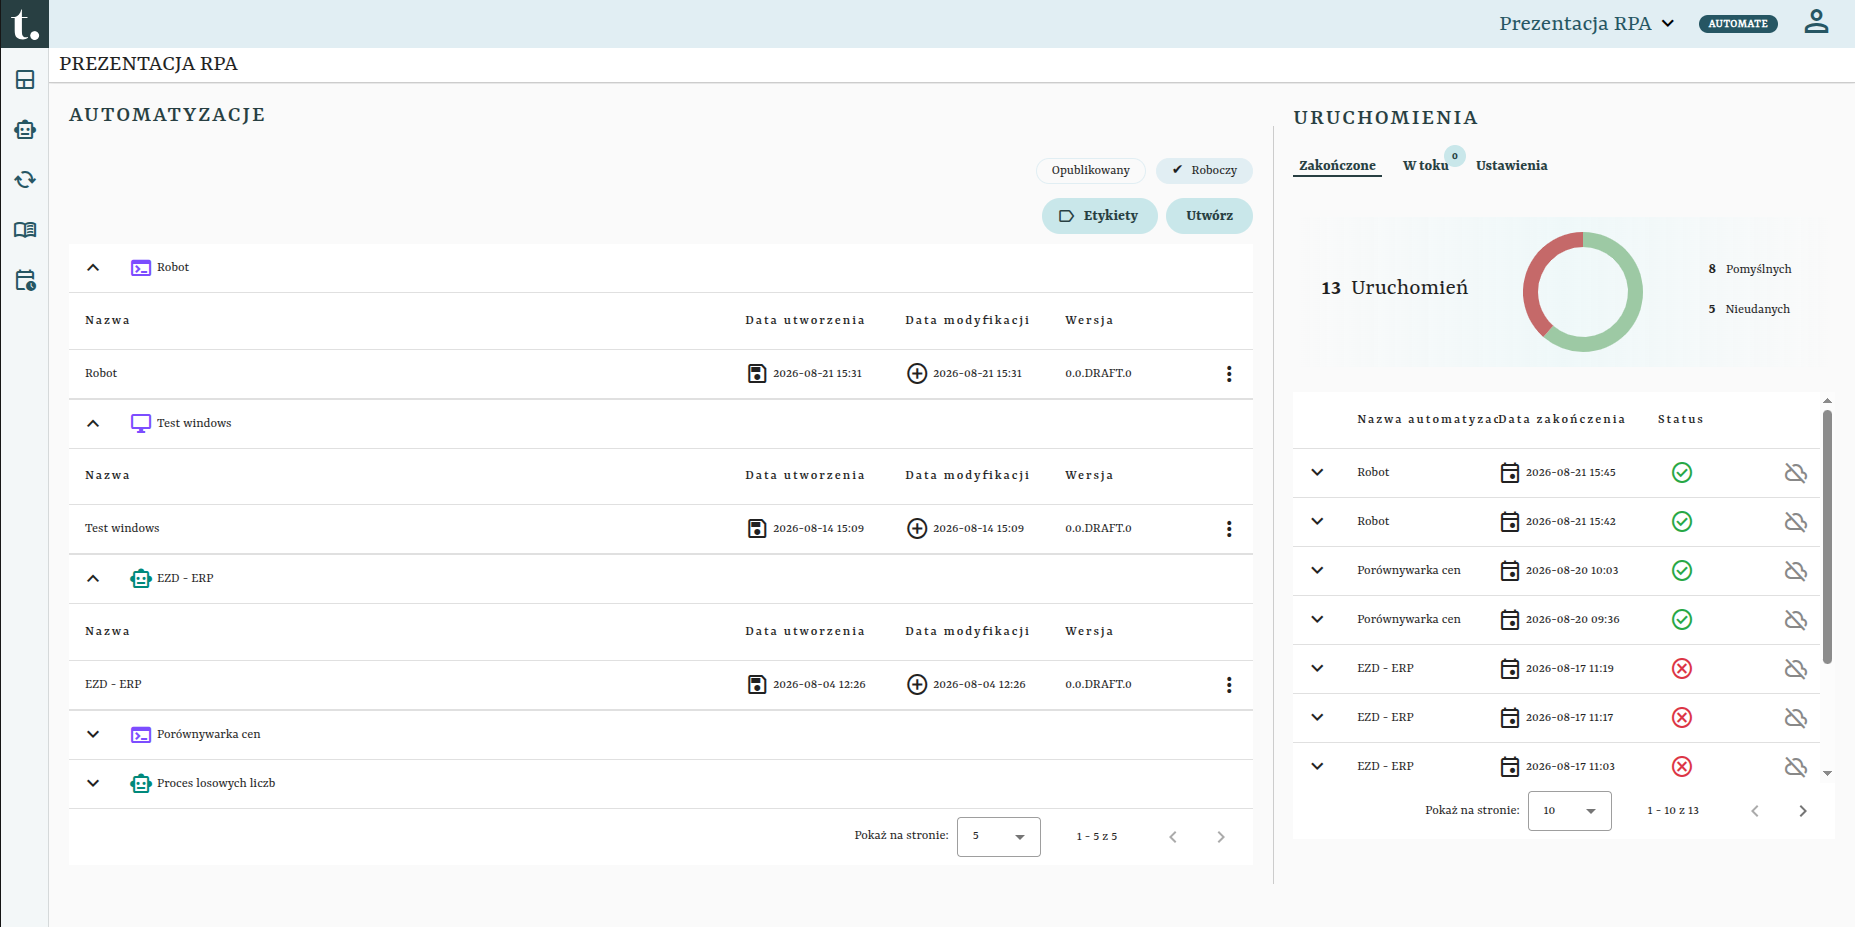Click cloud-off icon for EZD - ERP 11:19

coord(1796,669)
